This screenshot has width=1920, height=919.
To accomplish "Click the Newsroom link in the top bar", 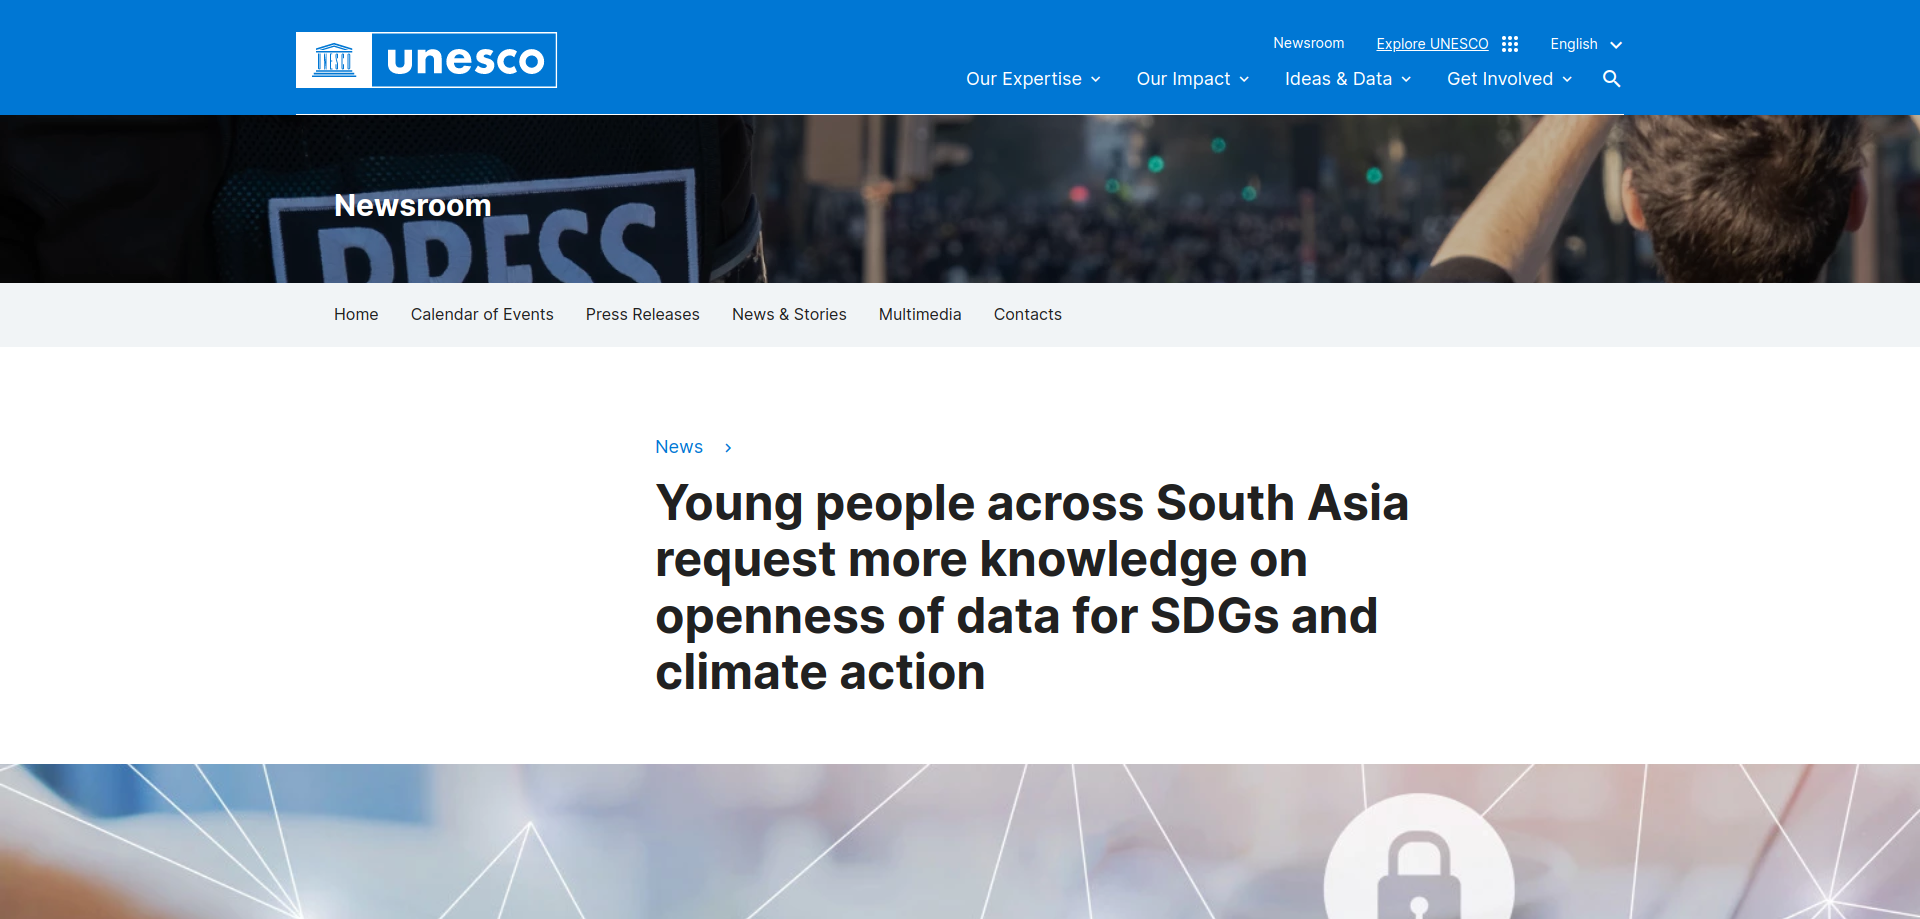I will 1308,43.
